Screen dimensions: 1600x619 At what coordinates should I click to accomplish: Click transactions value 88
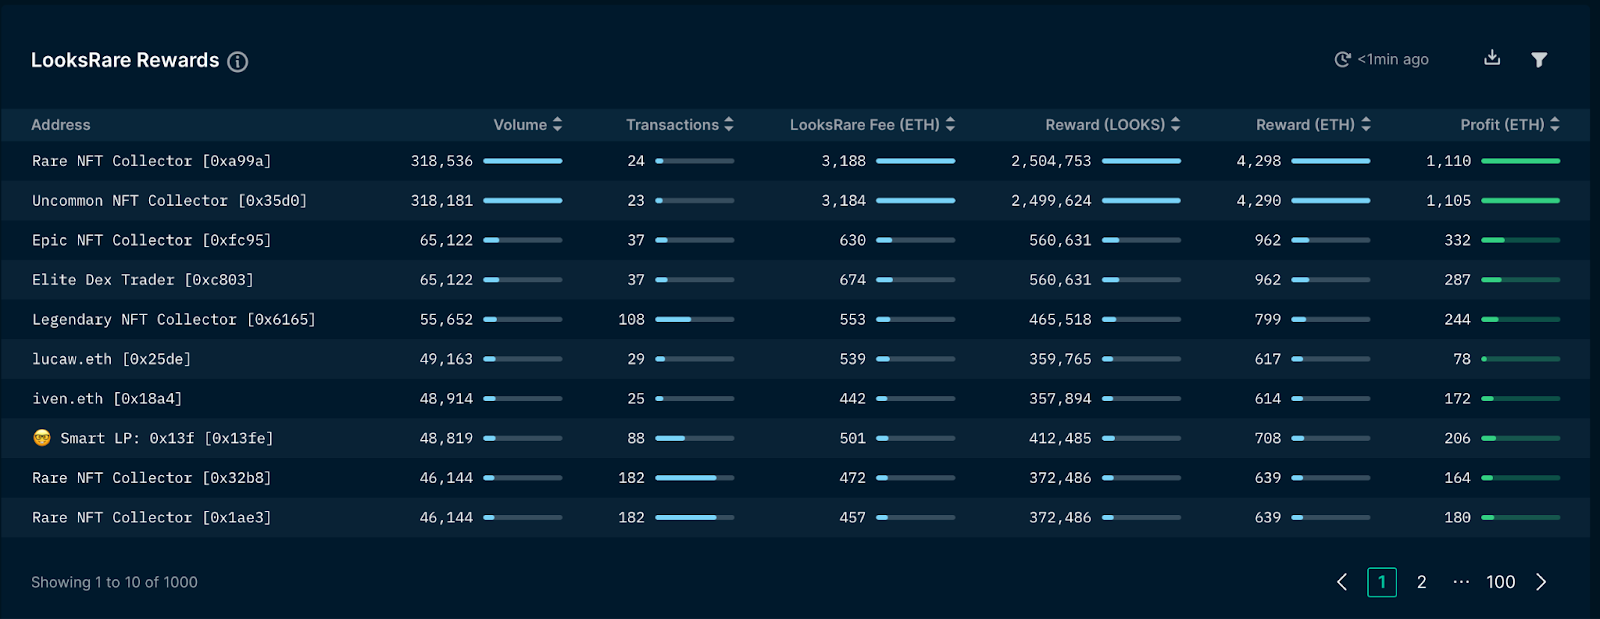(x=636, y=438)
